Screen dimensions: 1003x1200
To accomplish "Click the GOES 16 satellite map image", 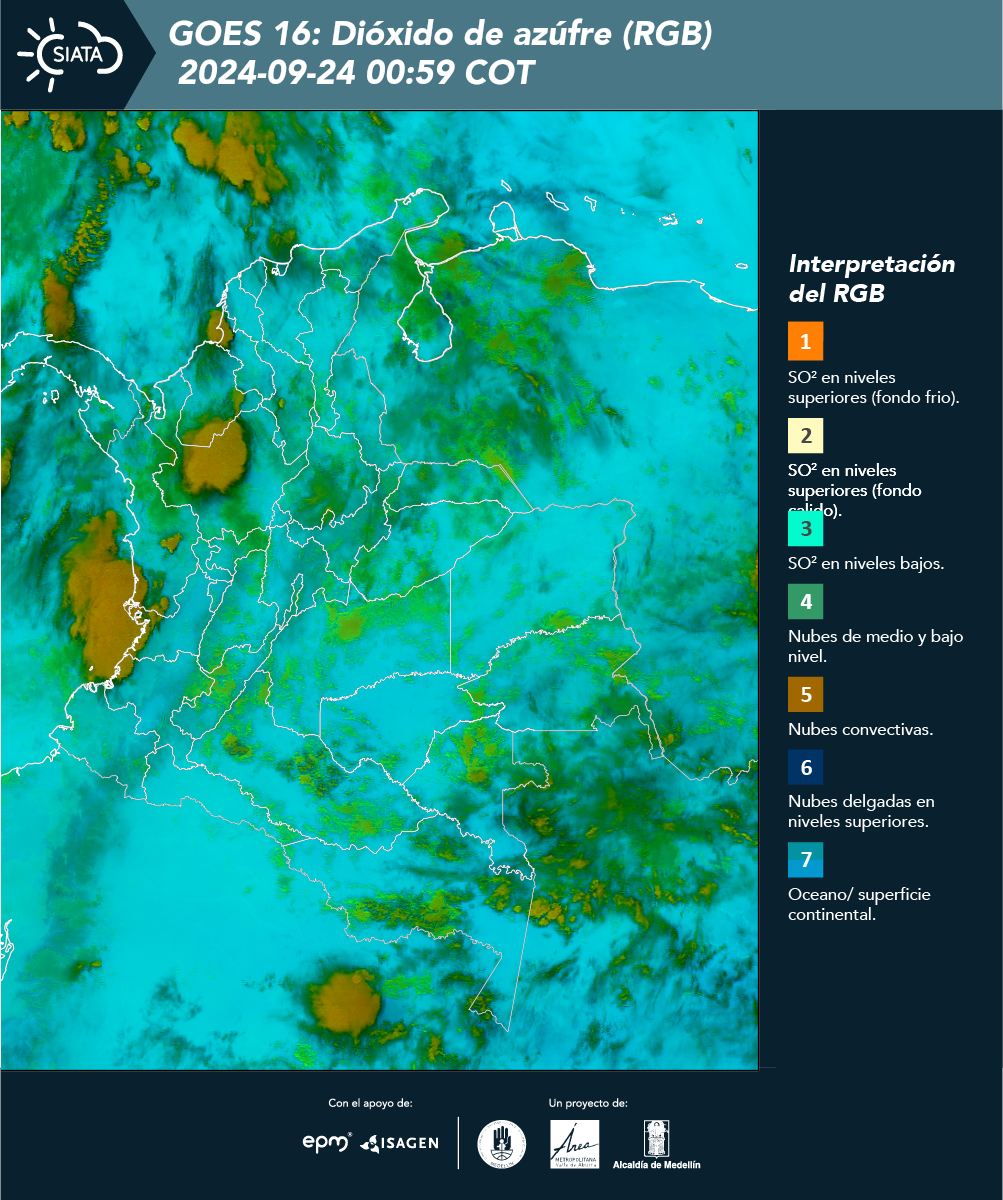I will click(379, 590).
